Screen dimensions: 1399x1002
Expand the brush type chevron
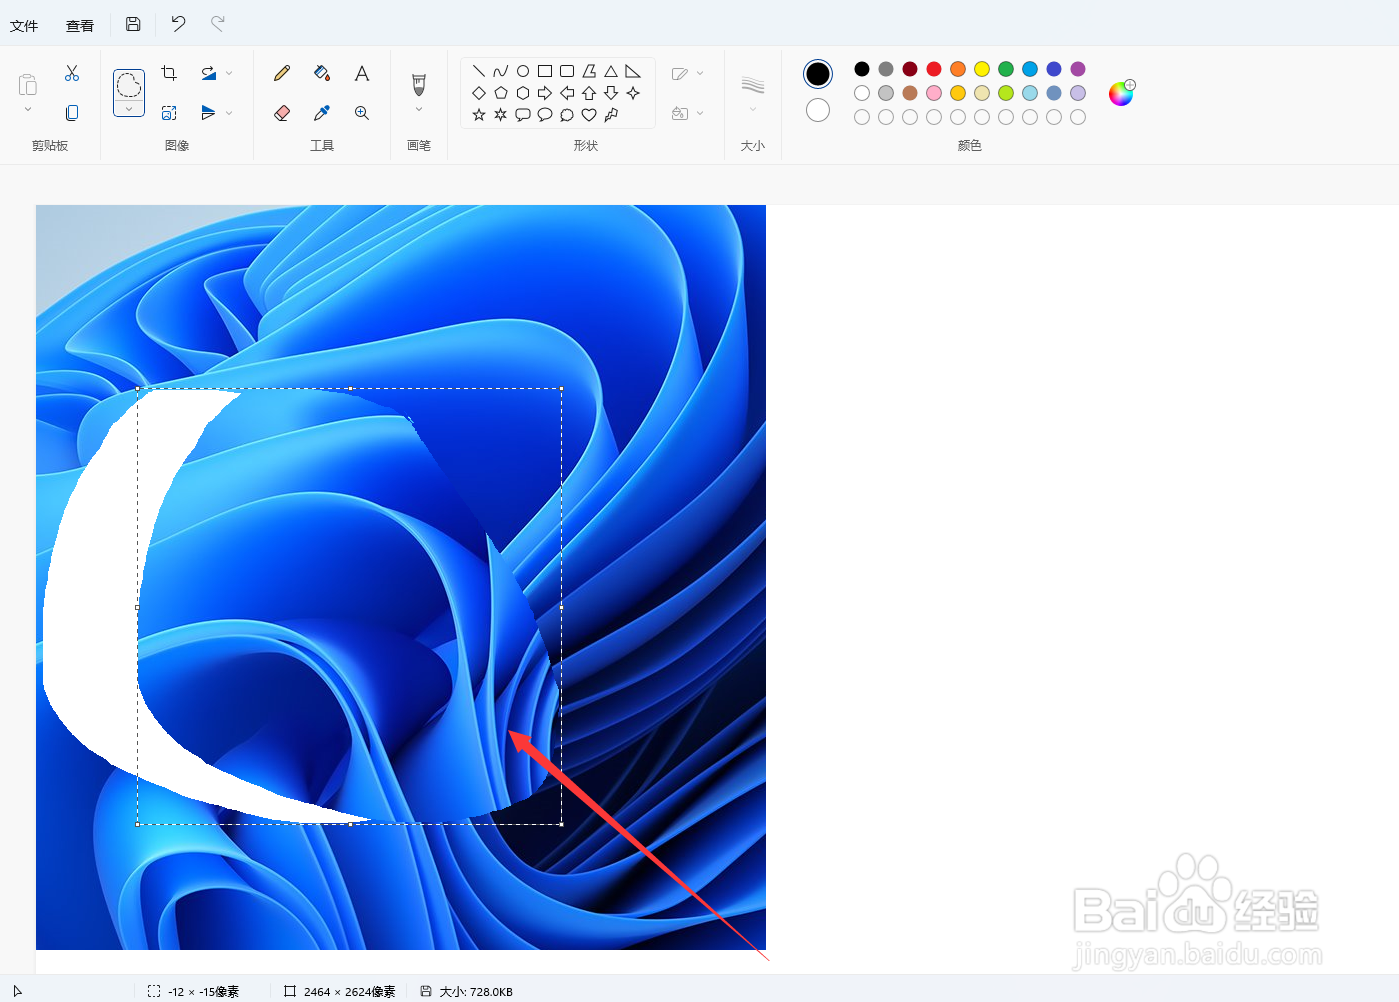point(419,110)
